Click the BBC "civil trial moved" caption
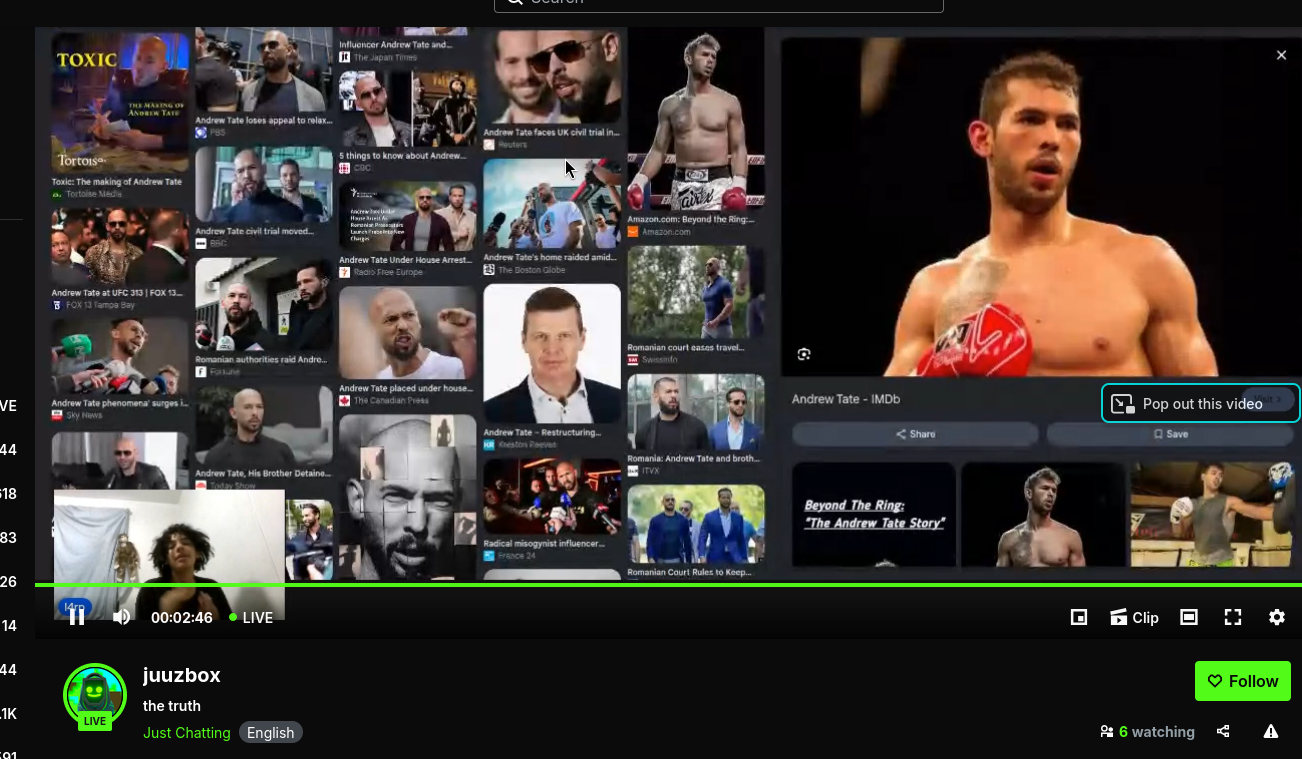1302x759 pixels. click(x=254, y=232)
